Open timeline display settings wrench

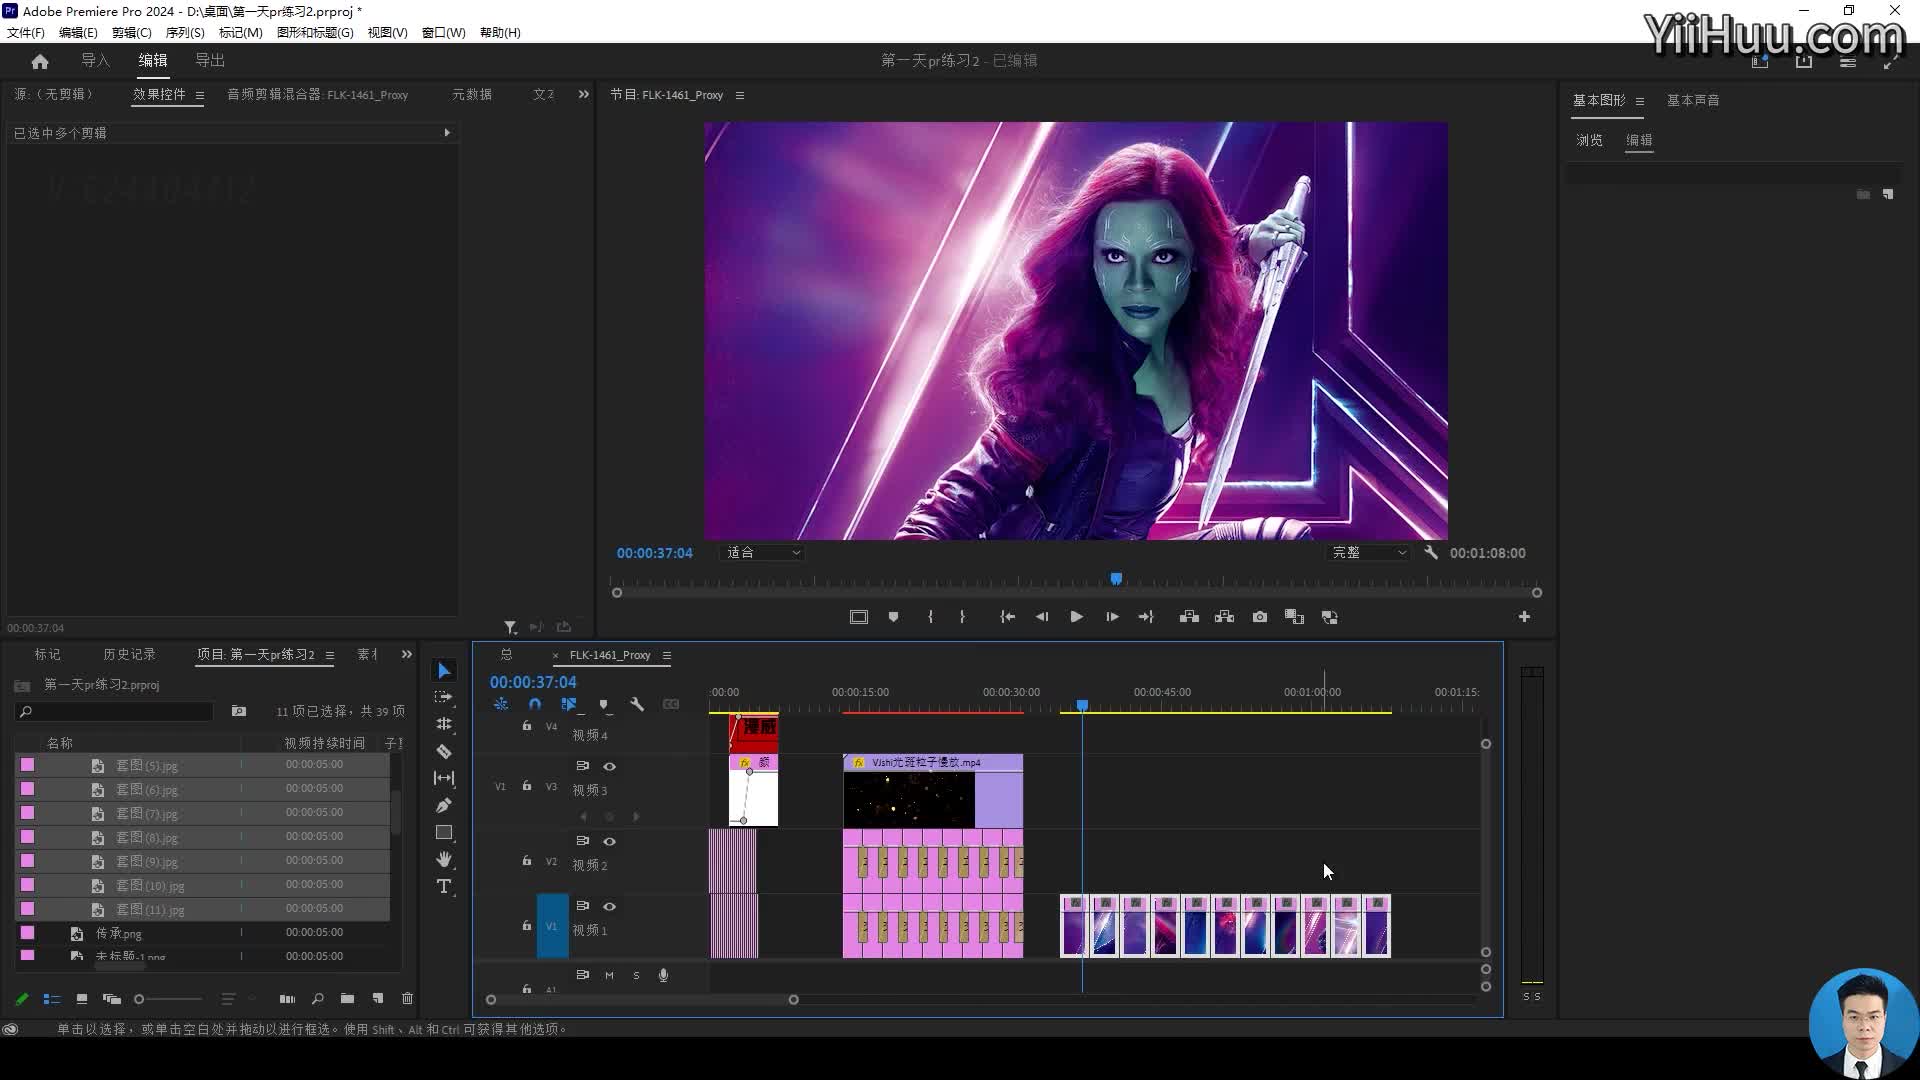point(637,704)
